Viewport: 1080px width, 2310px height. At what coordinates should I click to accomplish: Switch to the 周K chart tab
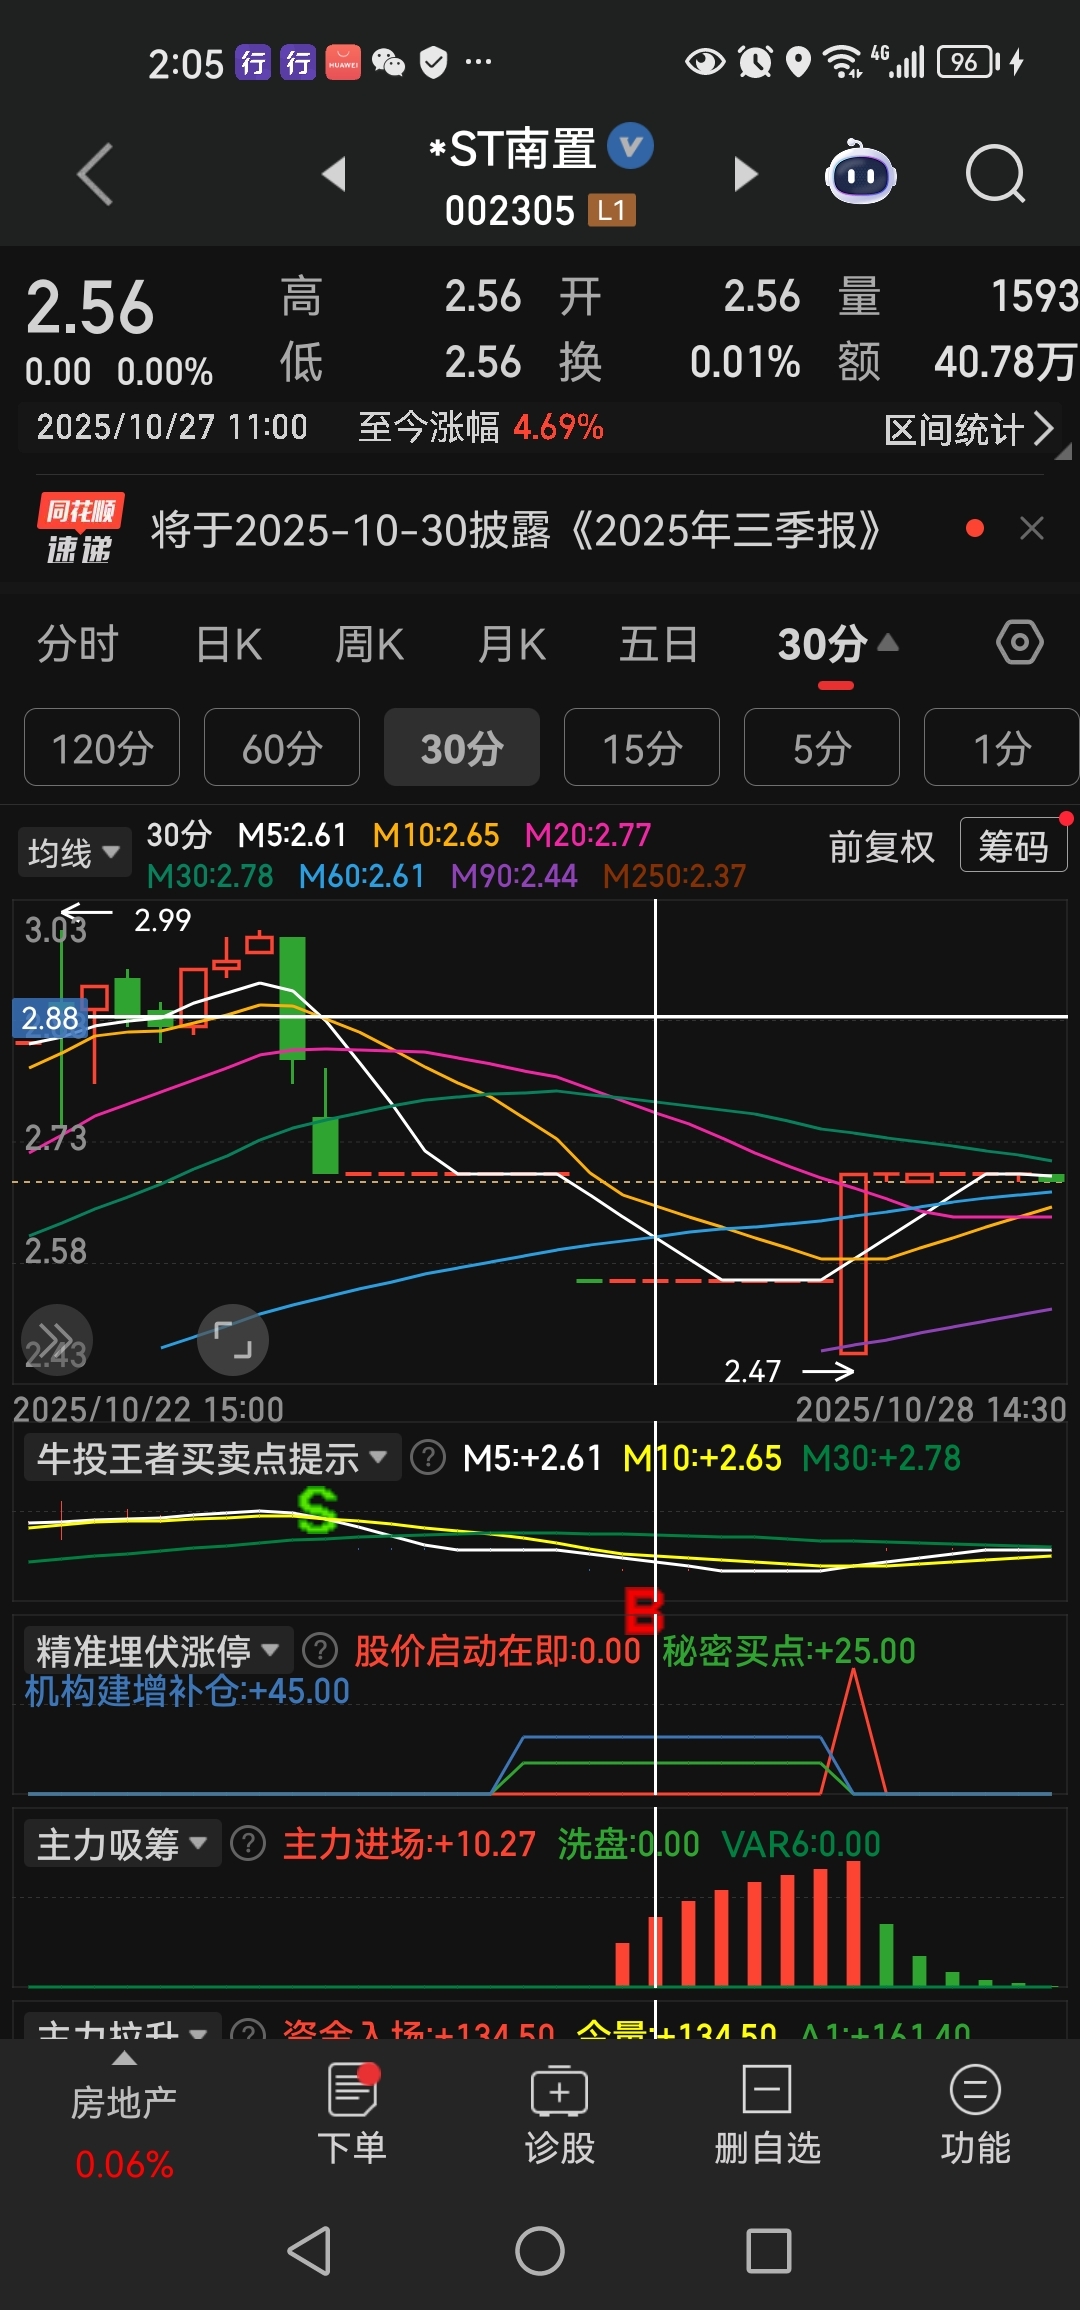tap(369, 644)
